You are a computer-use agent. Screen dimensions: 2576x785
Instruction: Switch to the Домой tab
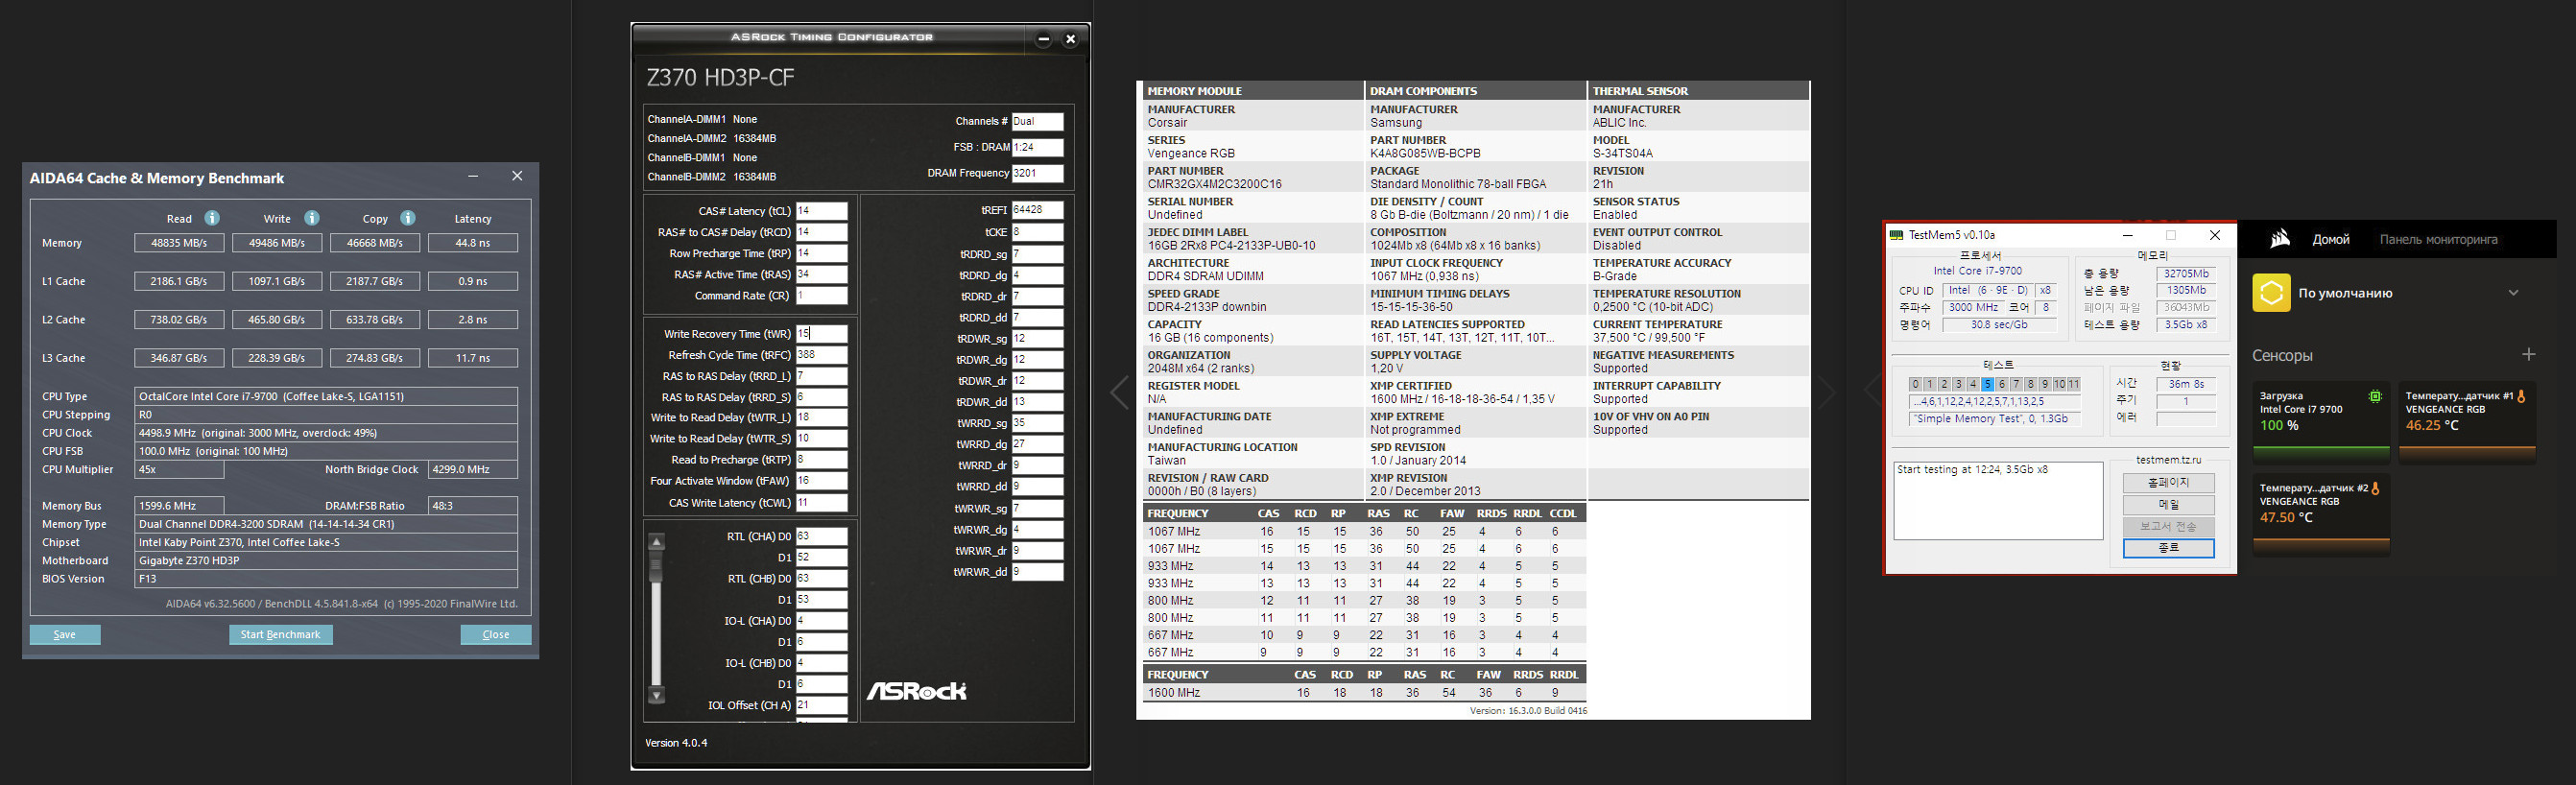click(2331, 239)
